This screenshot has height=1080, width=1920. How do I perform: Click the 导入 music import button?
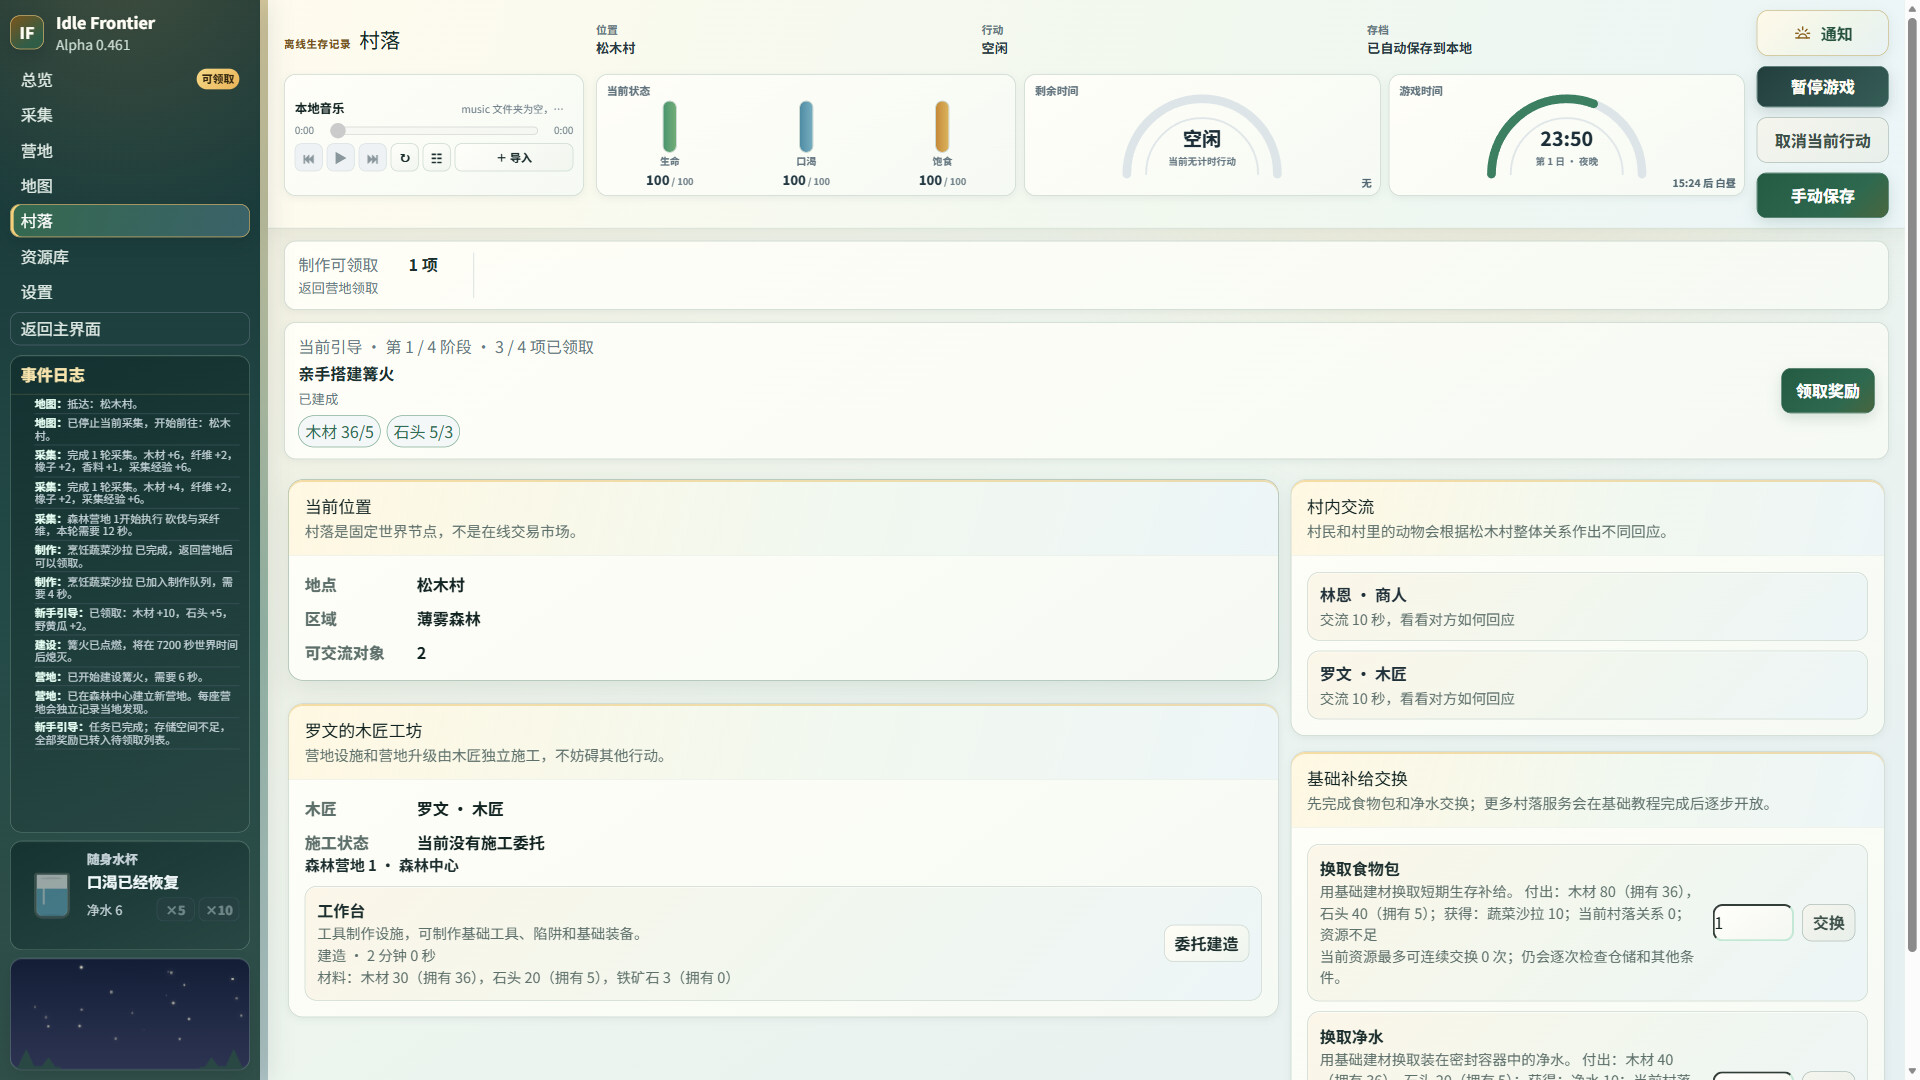pyautogui.click(x=514, y=158)
